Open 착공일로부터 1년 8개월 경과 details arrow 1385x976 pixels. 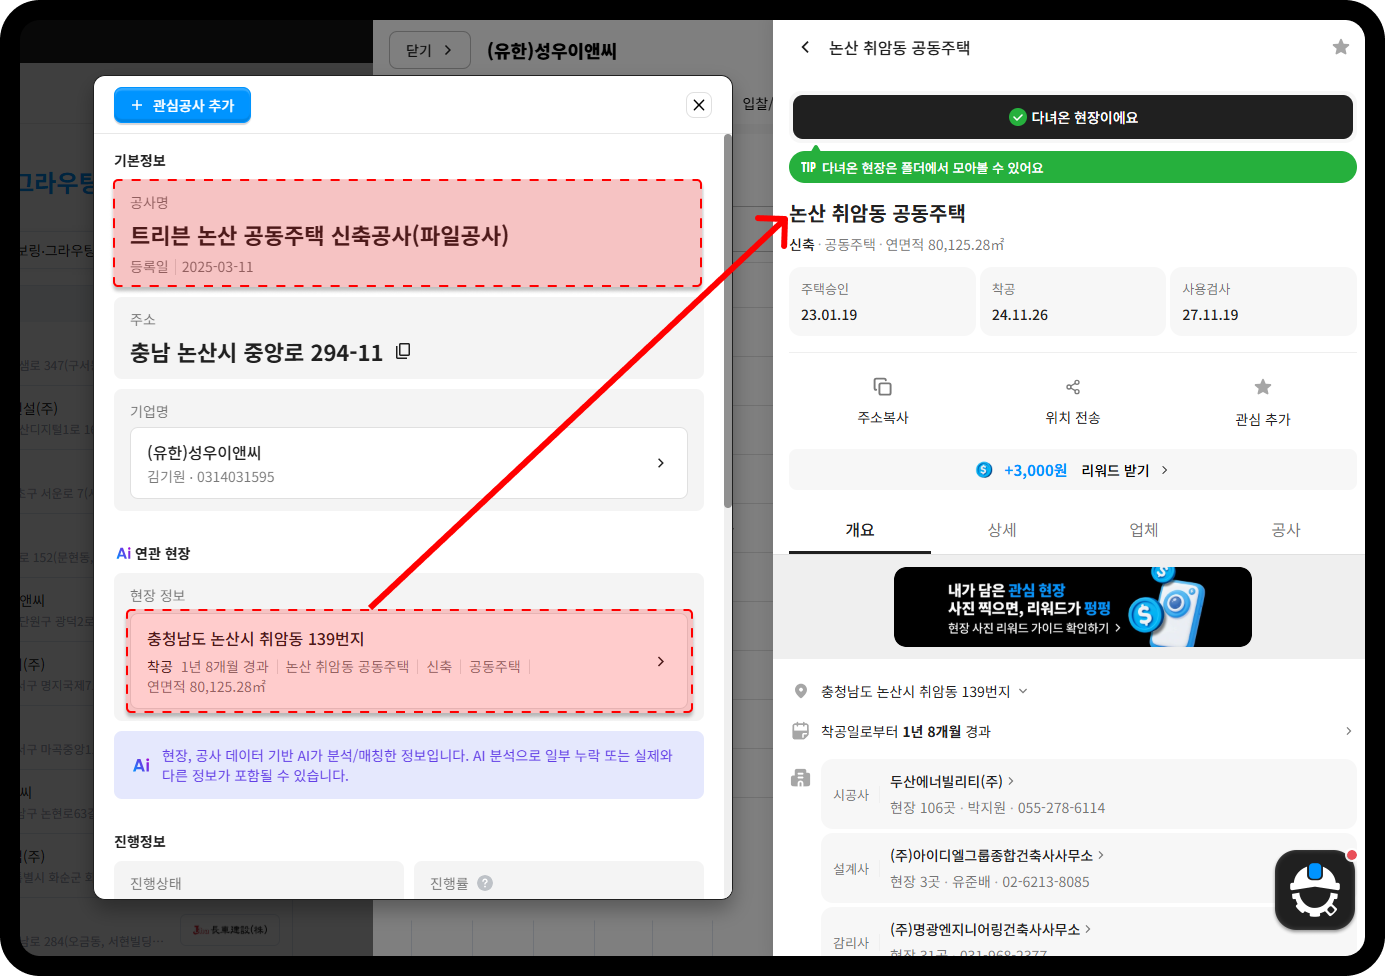pos(1348,731)
